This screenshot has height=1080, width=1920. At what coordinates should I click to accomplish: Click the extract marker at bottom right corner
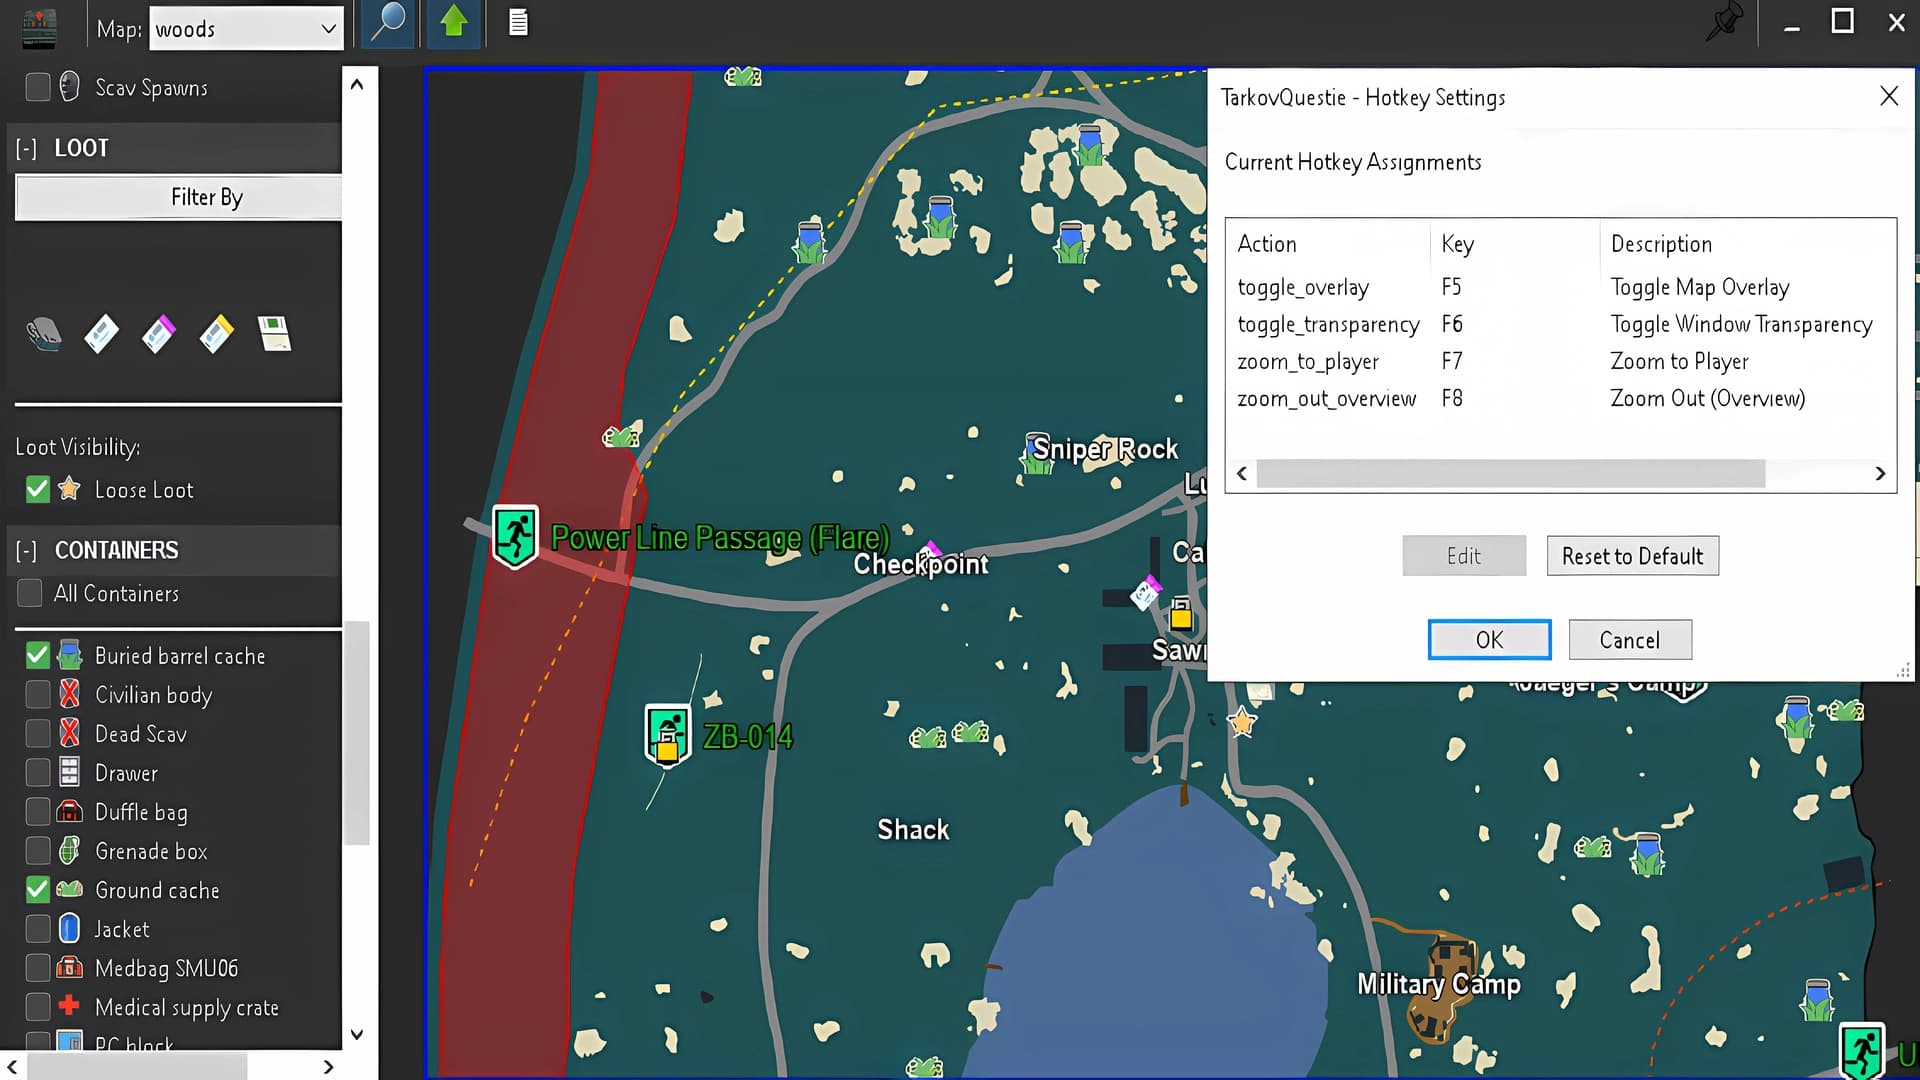(1862, 1052)
